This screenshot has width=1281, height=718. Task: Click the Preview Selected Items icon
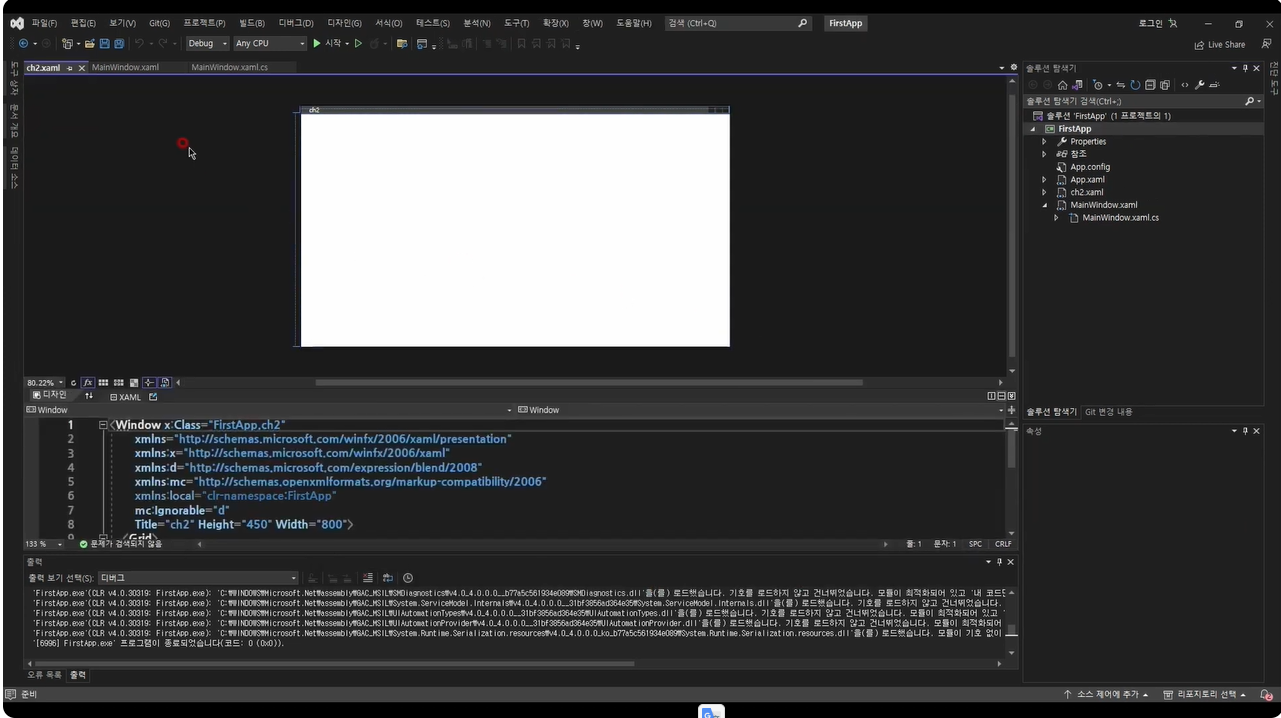point(1214,85)
